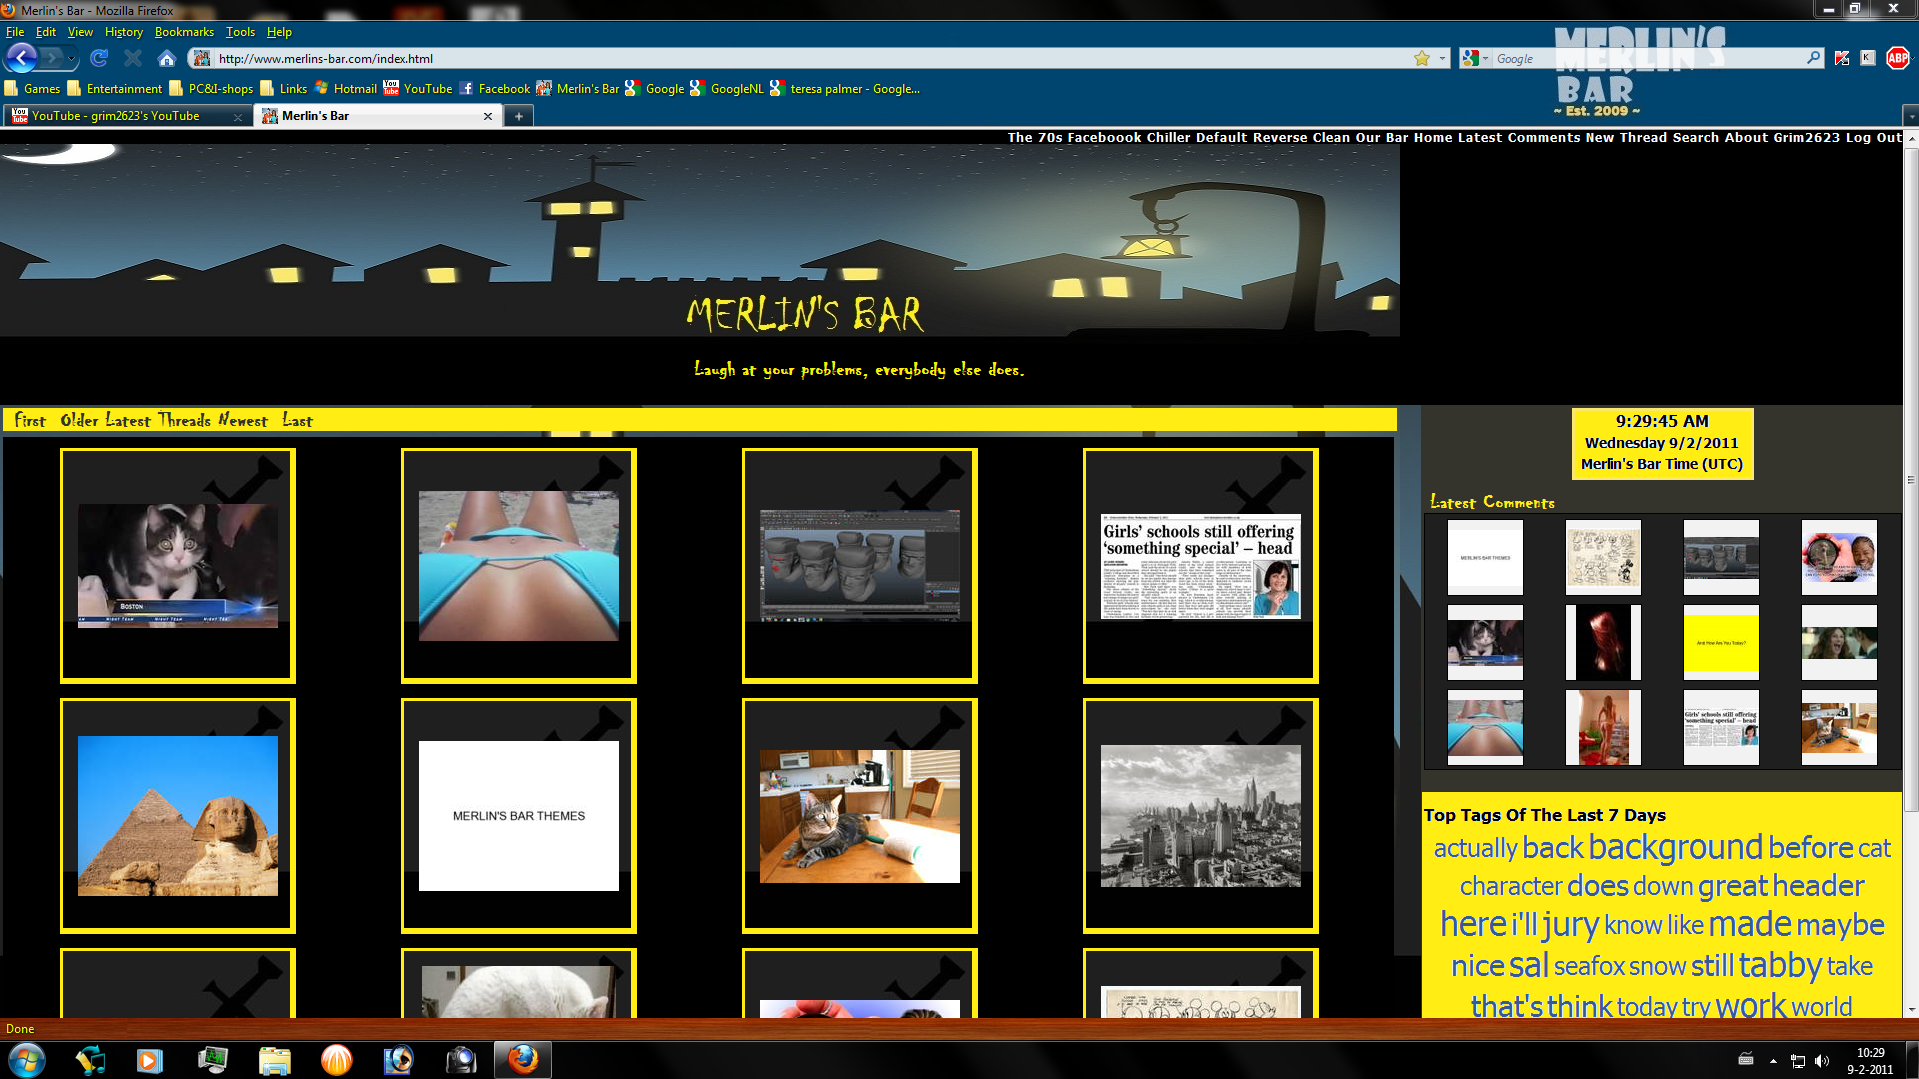Open the PC&I-shops bookmarks folder

pos(211,88)
